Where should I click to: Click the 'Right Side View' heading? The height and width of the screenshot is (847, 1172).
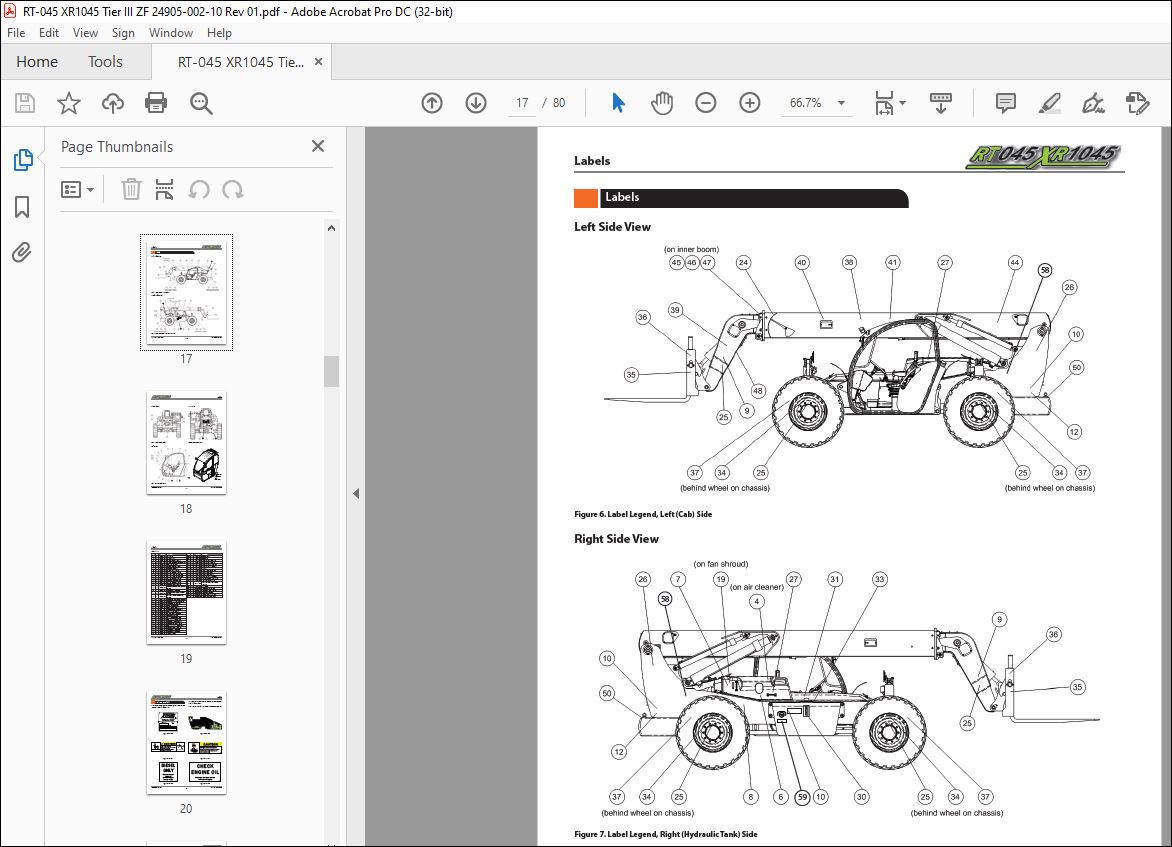click(x=616, y=539)
